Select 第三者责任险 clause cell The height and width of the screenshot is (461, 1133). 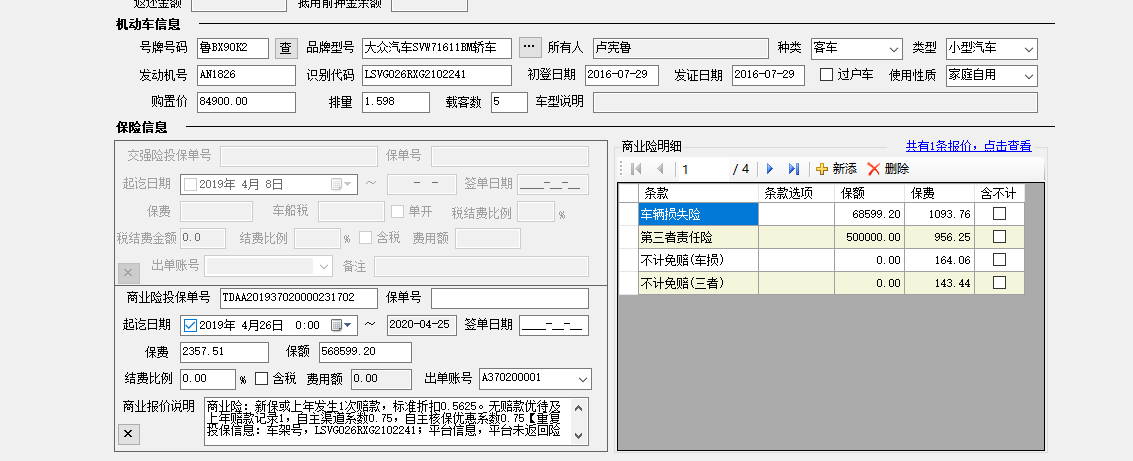(699, 237)
